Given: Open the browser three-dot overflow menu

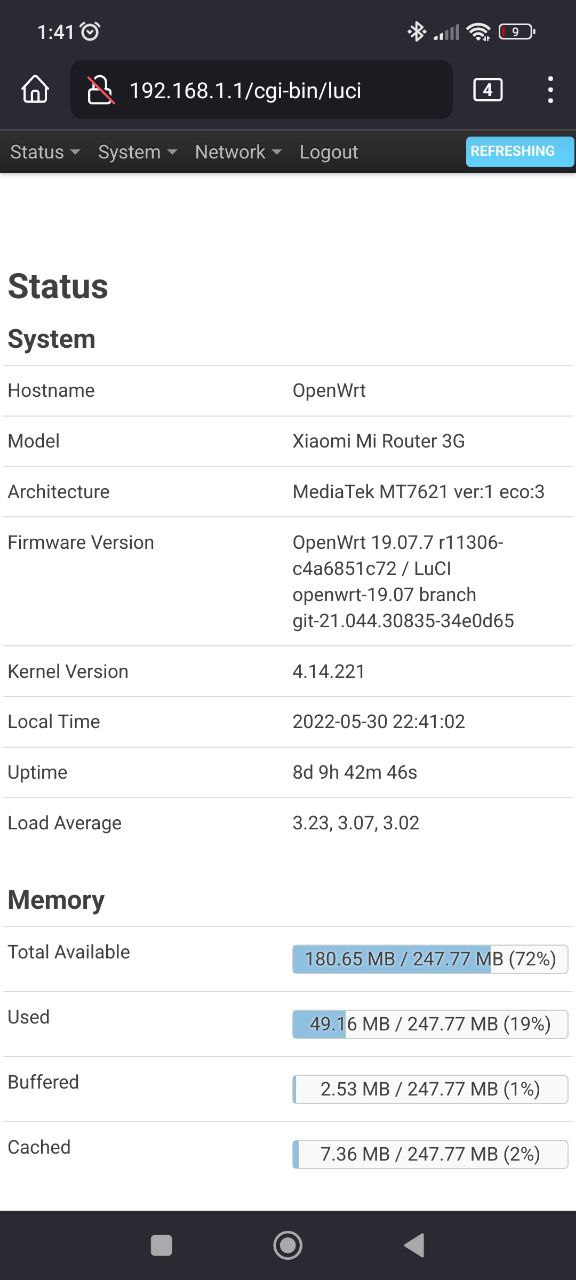Looking at the screenshot, I should point(550,90).
